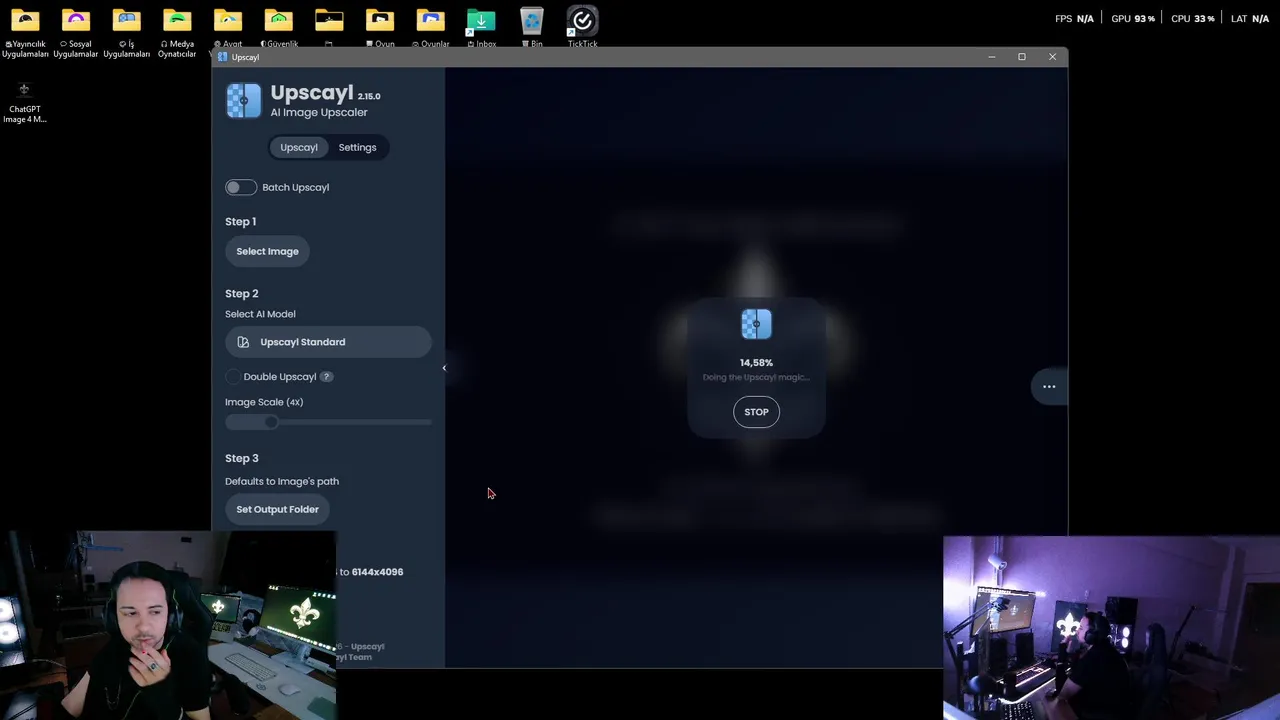The width and height of the screenshot is (1280, 720).
Task: Click the GPU 93% overlay readout
Action: tap(1133, 19)
